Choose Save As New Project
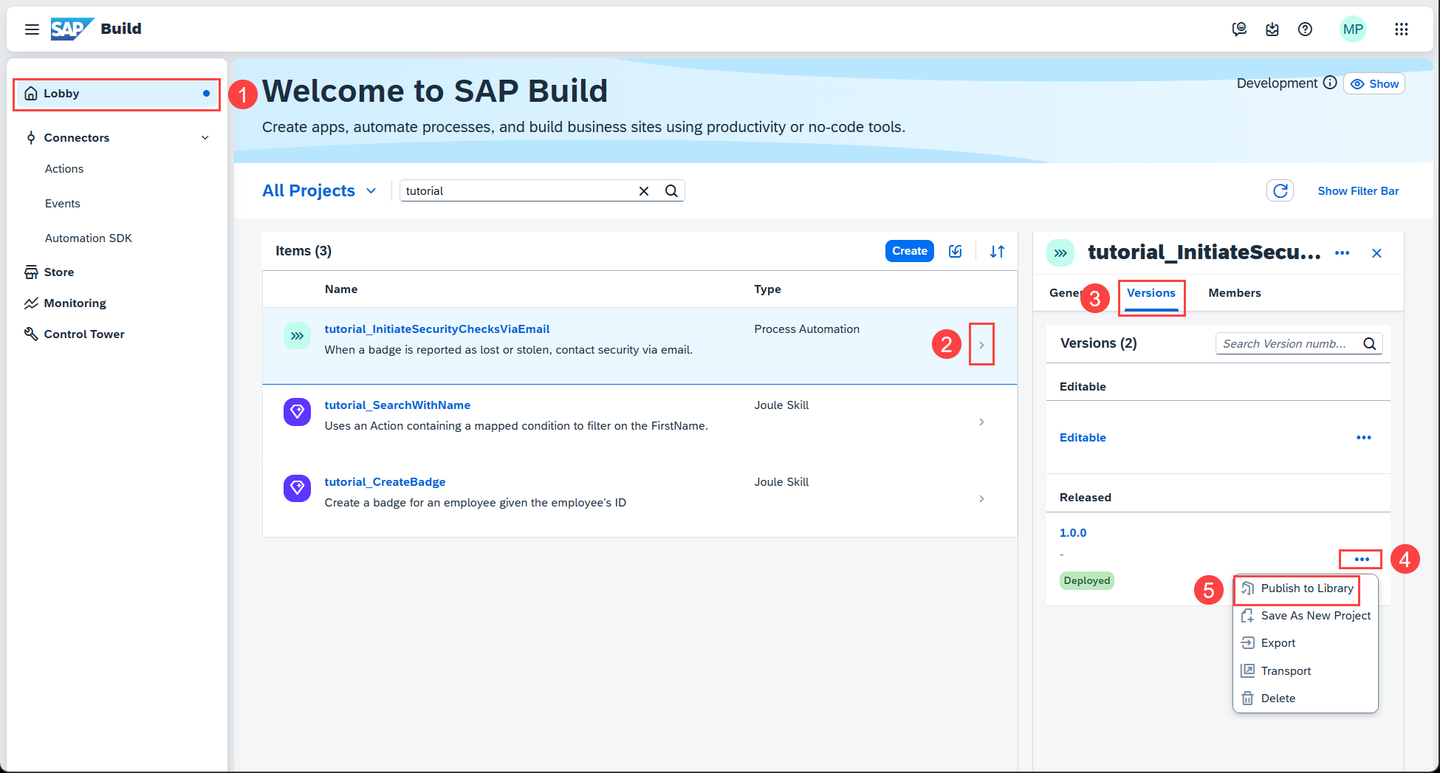This screenshot has height=773, width=1440. pos(1306,616)
